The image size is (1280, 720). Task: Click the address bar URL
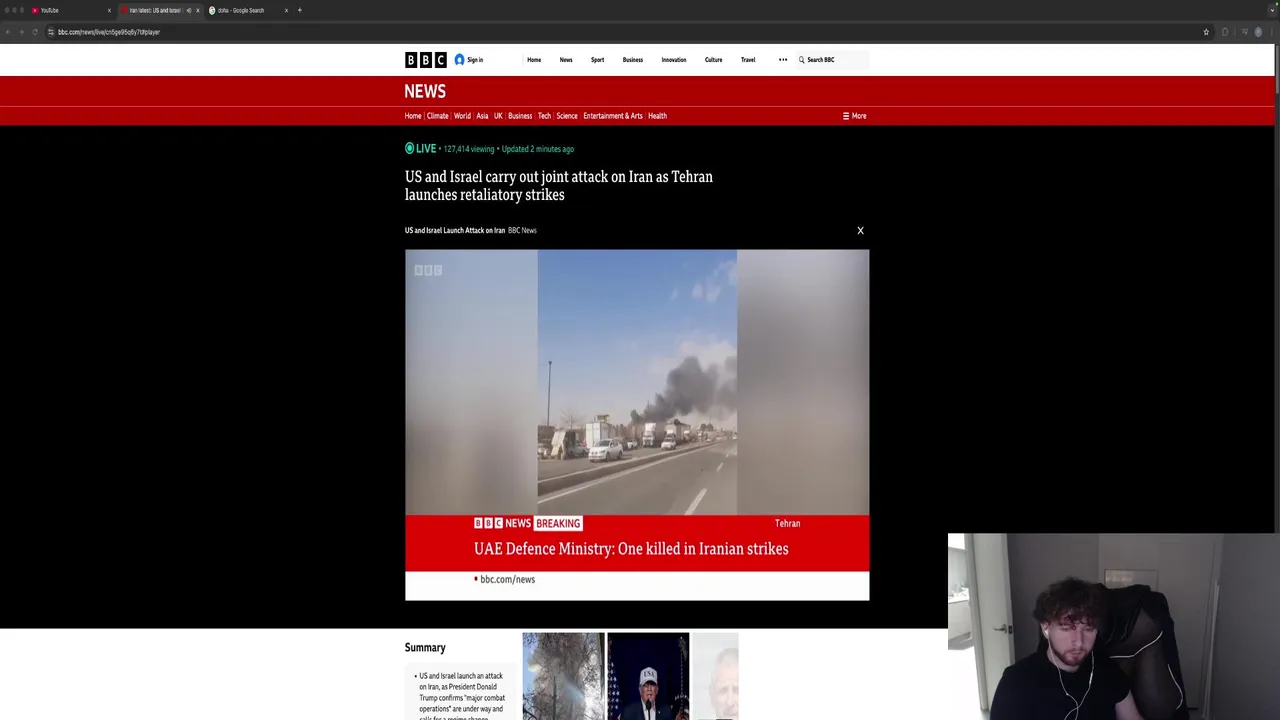(109, 32)
